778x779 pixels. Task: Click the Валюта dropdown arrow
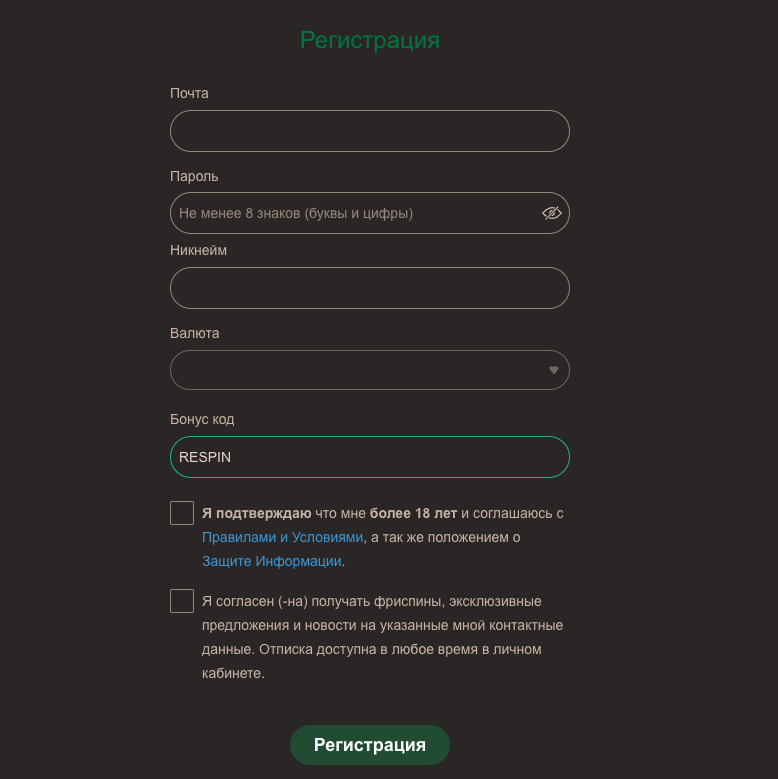click(554, 370)
